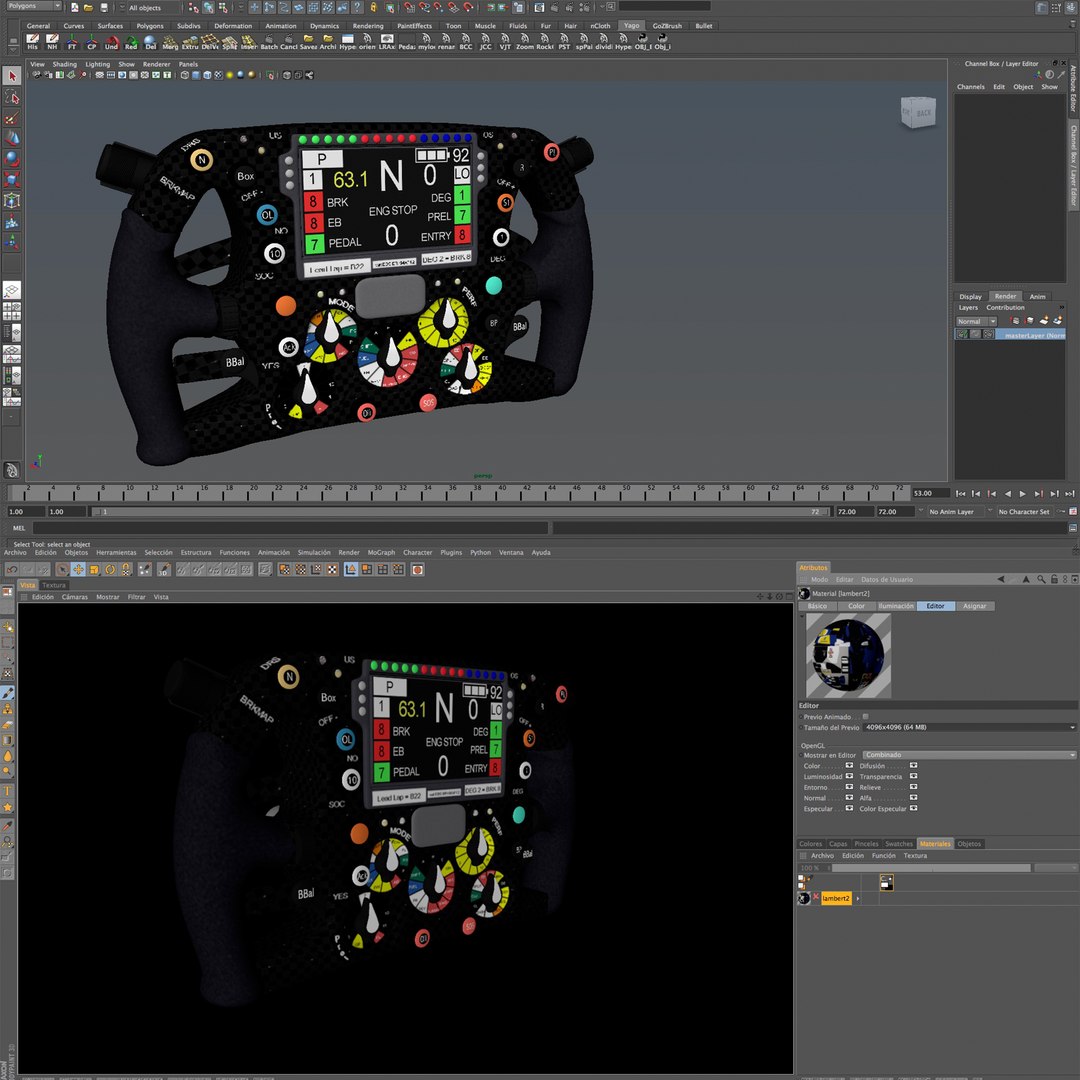Select the Cinema 4D Move tool
The width and height of the screenshot is (1080, 1080).
(78, 570)
